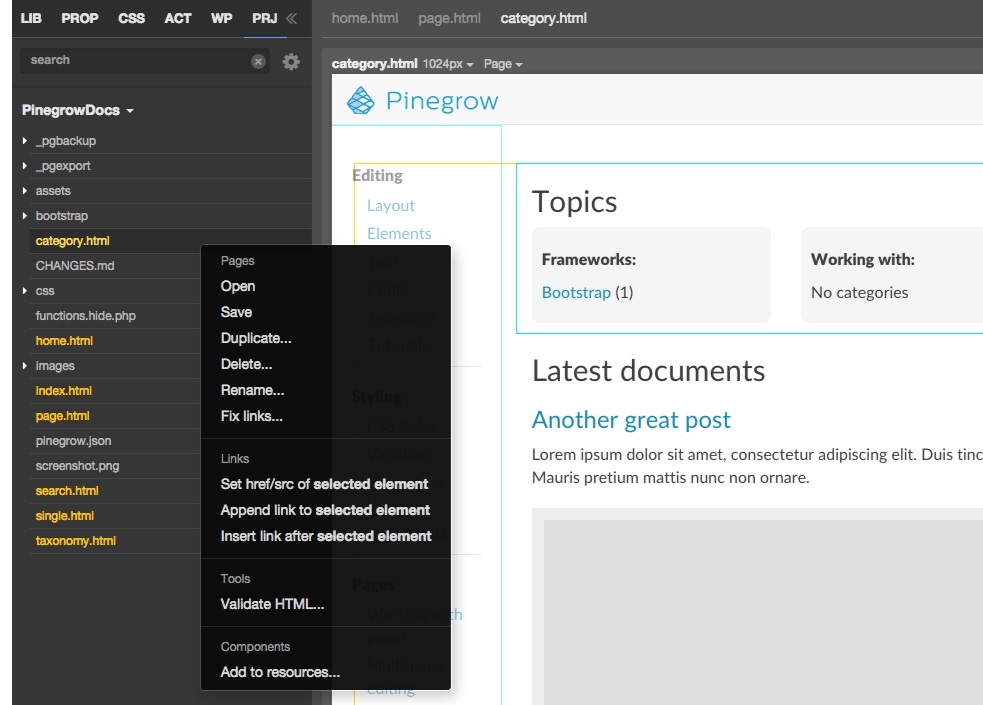Expand the assets folder
Screen dimensions: 983x705
click(24, 191)
